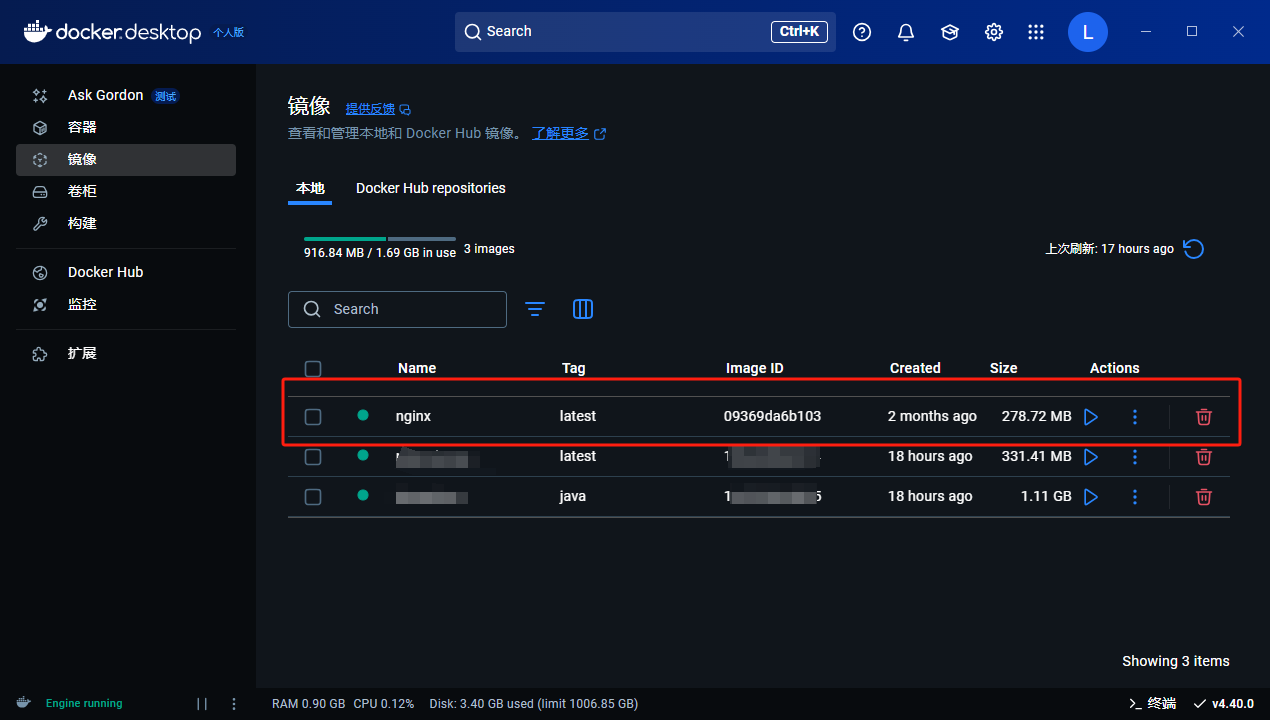Click the 1.11 GB size value
The width and height of the screenshot is (1270, 720).
click(x=1046, y=496)
